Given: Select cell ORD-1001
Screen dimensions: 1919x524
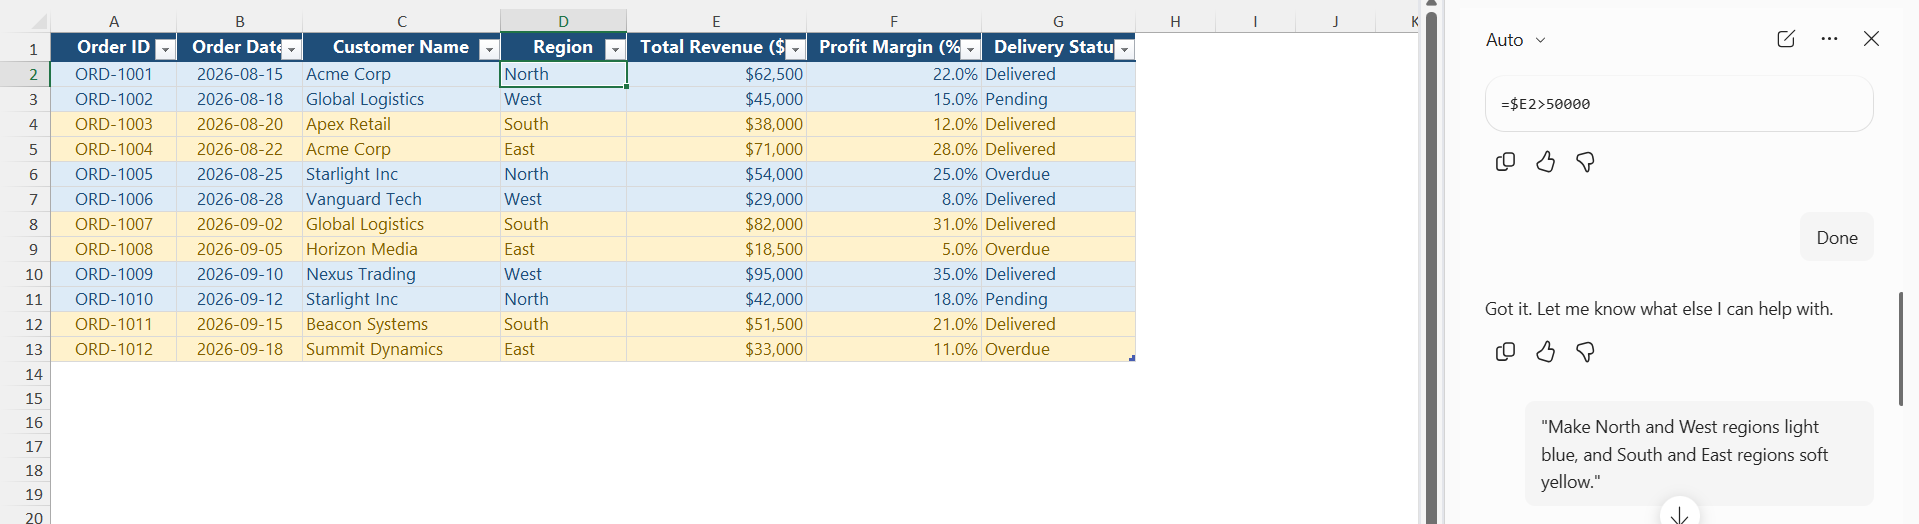Looking at the screenshot, I should (x=114, y=74).
